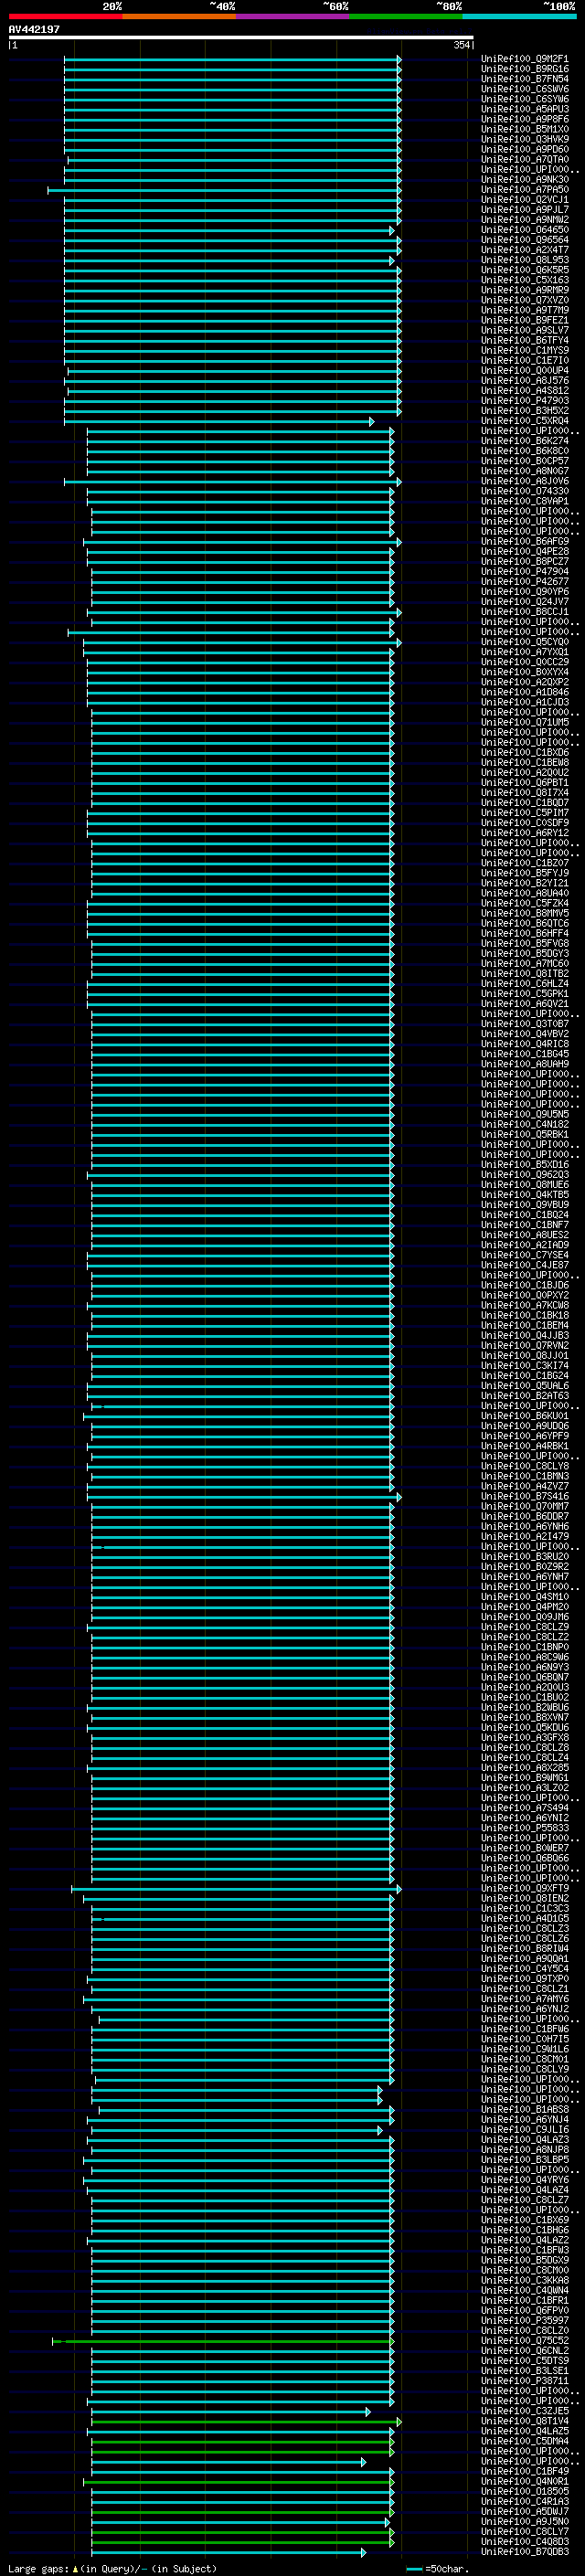Screen dimensions: 585x2576
Task: Open hit UniRef100_O64650
Action: pyautogui.click(x=525, y=230)
